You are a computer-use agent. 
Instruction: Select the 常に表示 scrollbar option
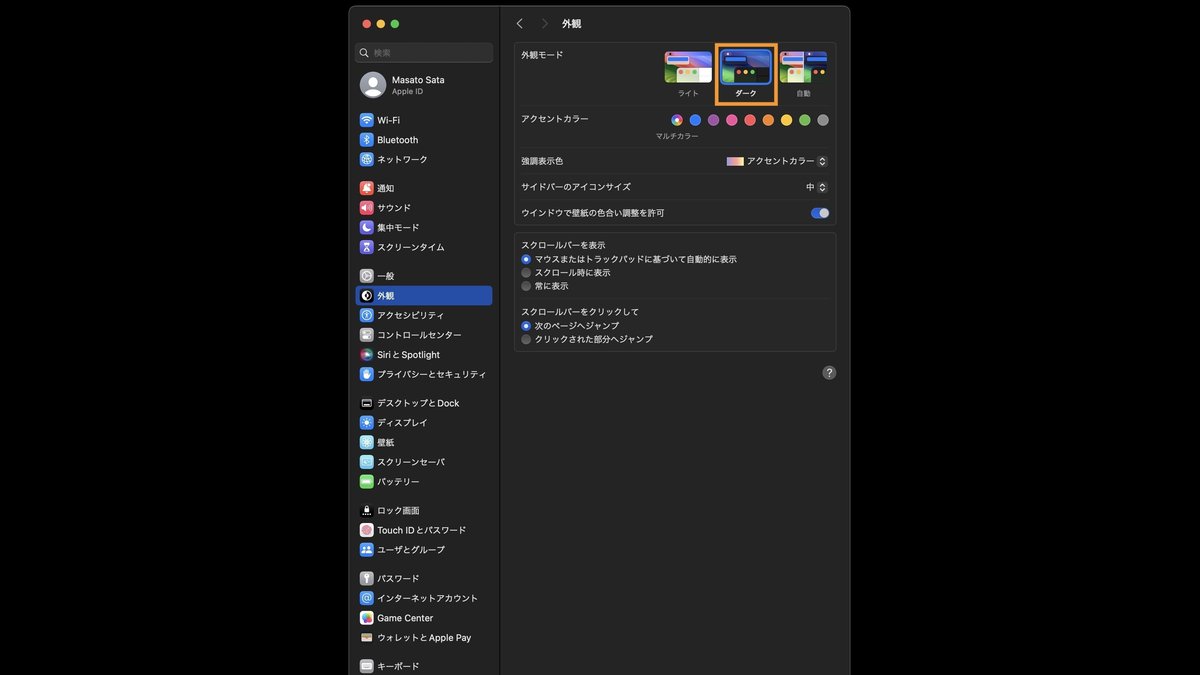[x=526, y=286]
